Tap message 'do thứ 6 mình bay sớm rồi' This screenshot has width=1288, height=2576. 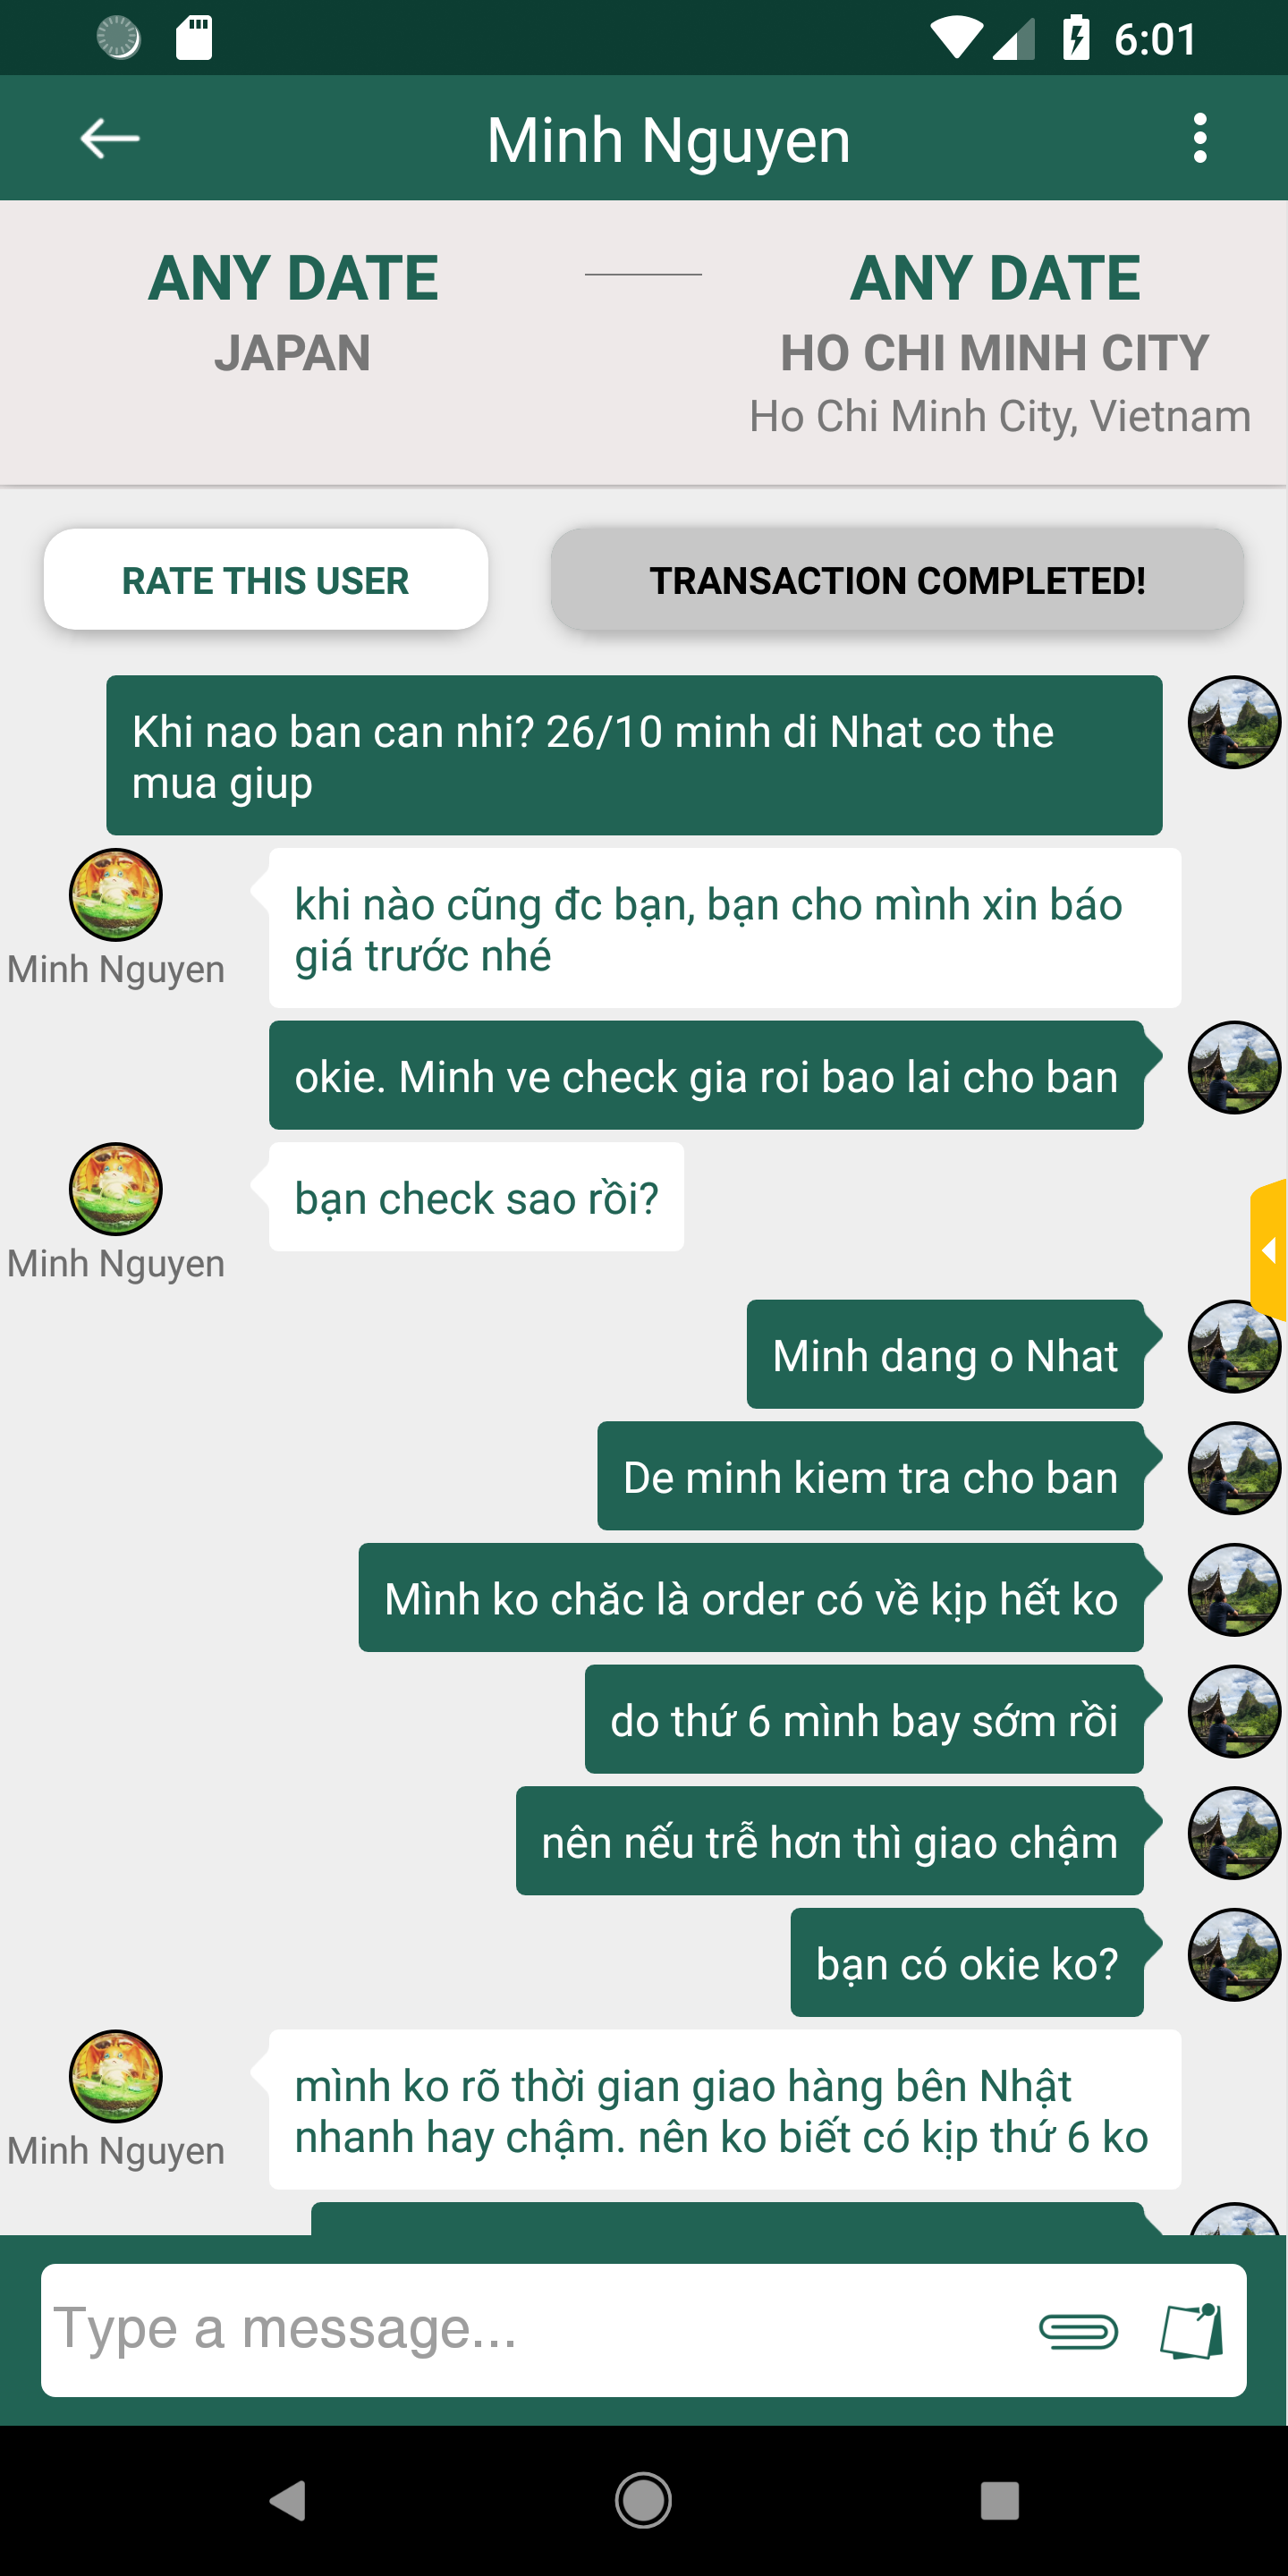(x=864, y=1720)
